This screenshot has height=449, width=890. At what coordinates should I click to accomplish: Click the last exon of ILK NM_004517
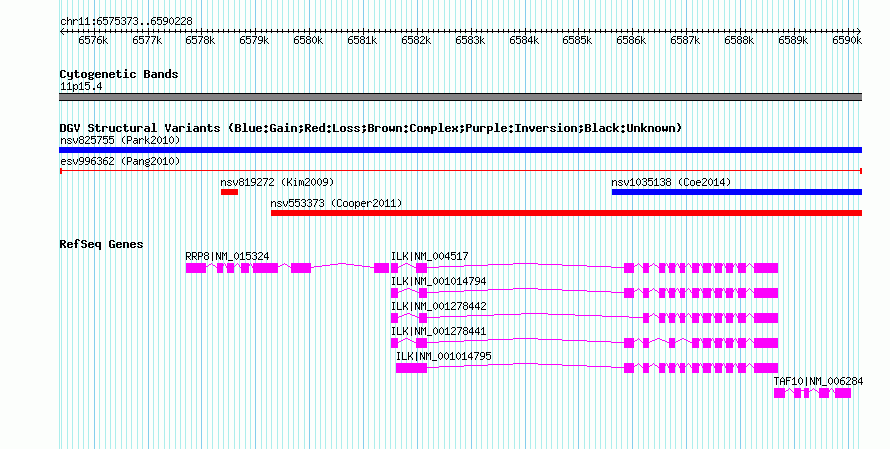766,268
